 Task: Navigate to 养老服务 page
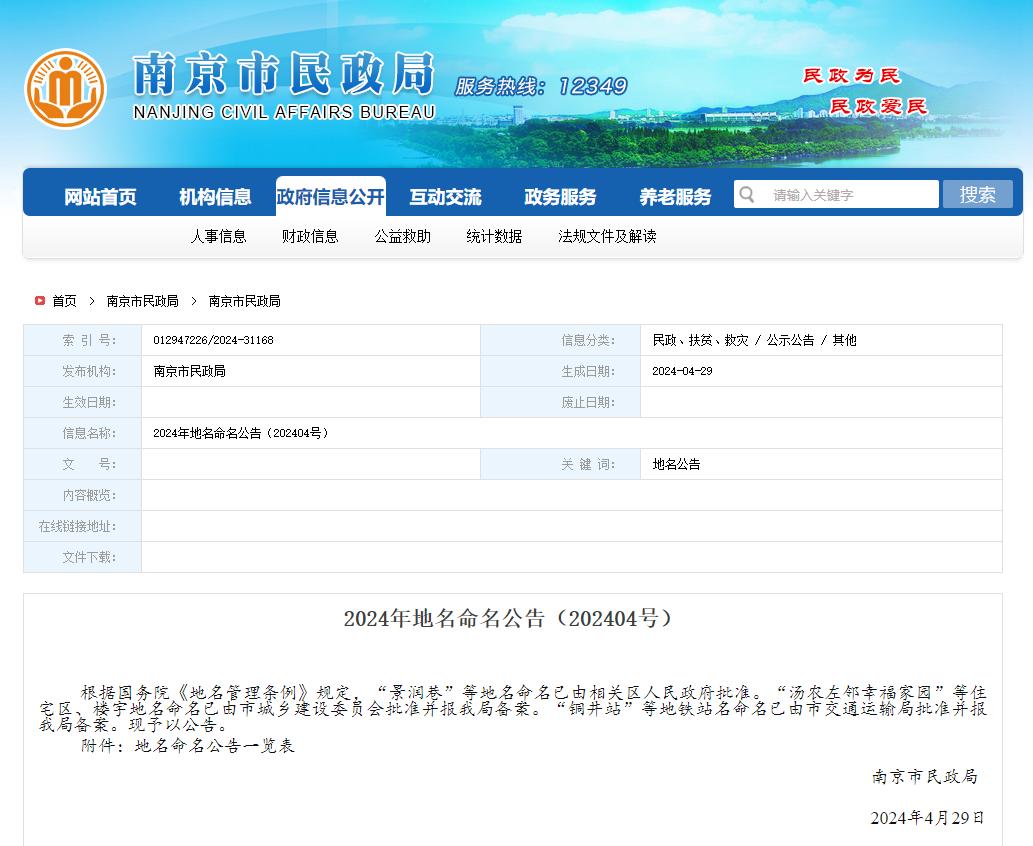point(675,197)
